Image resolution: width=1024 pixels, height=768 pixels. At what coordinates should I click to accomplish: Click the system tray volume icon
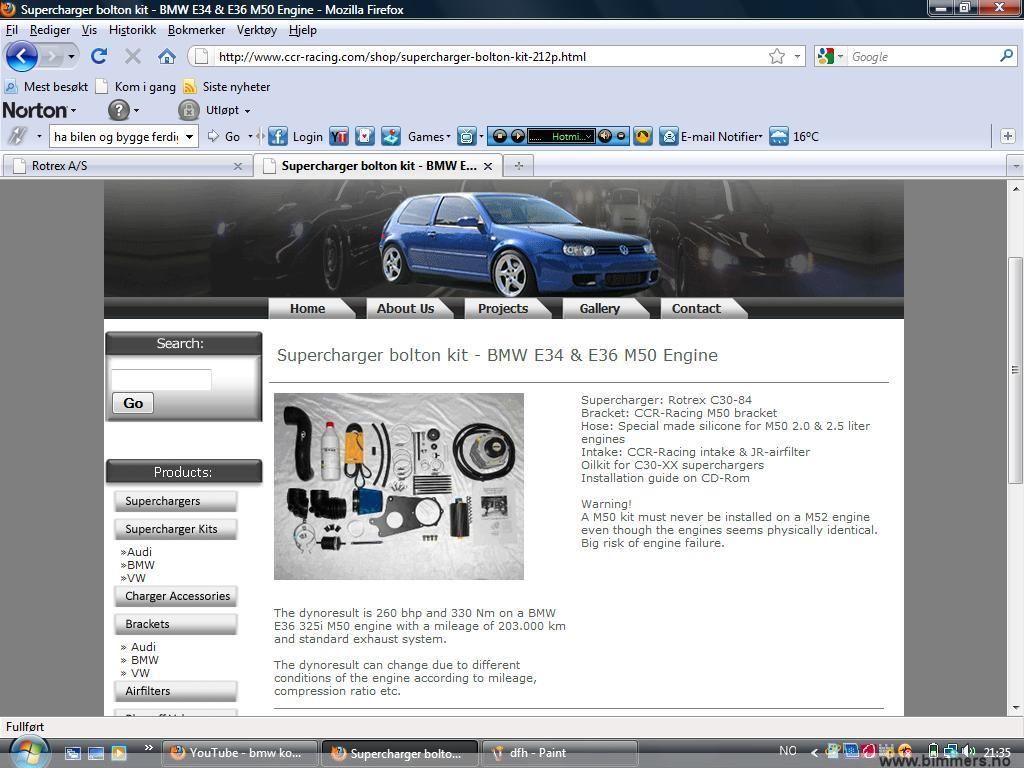click(969, 752)
